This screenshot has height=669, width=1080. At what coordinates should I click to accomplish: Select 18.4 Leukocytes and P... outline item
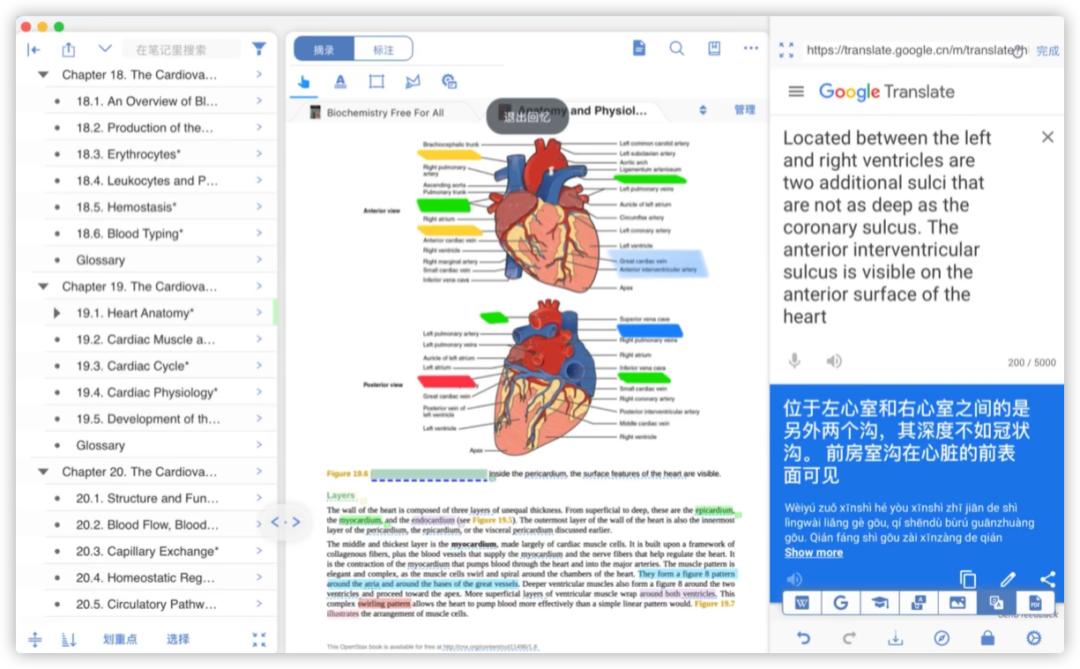pyautogui.click(x=147, y=181)
